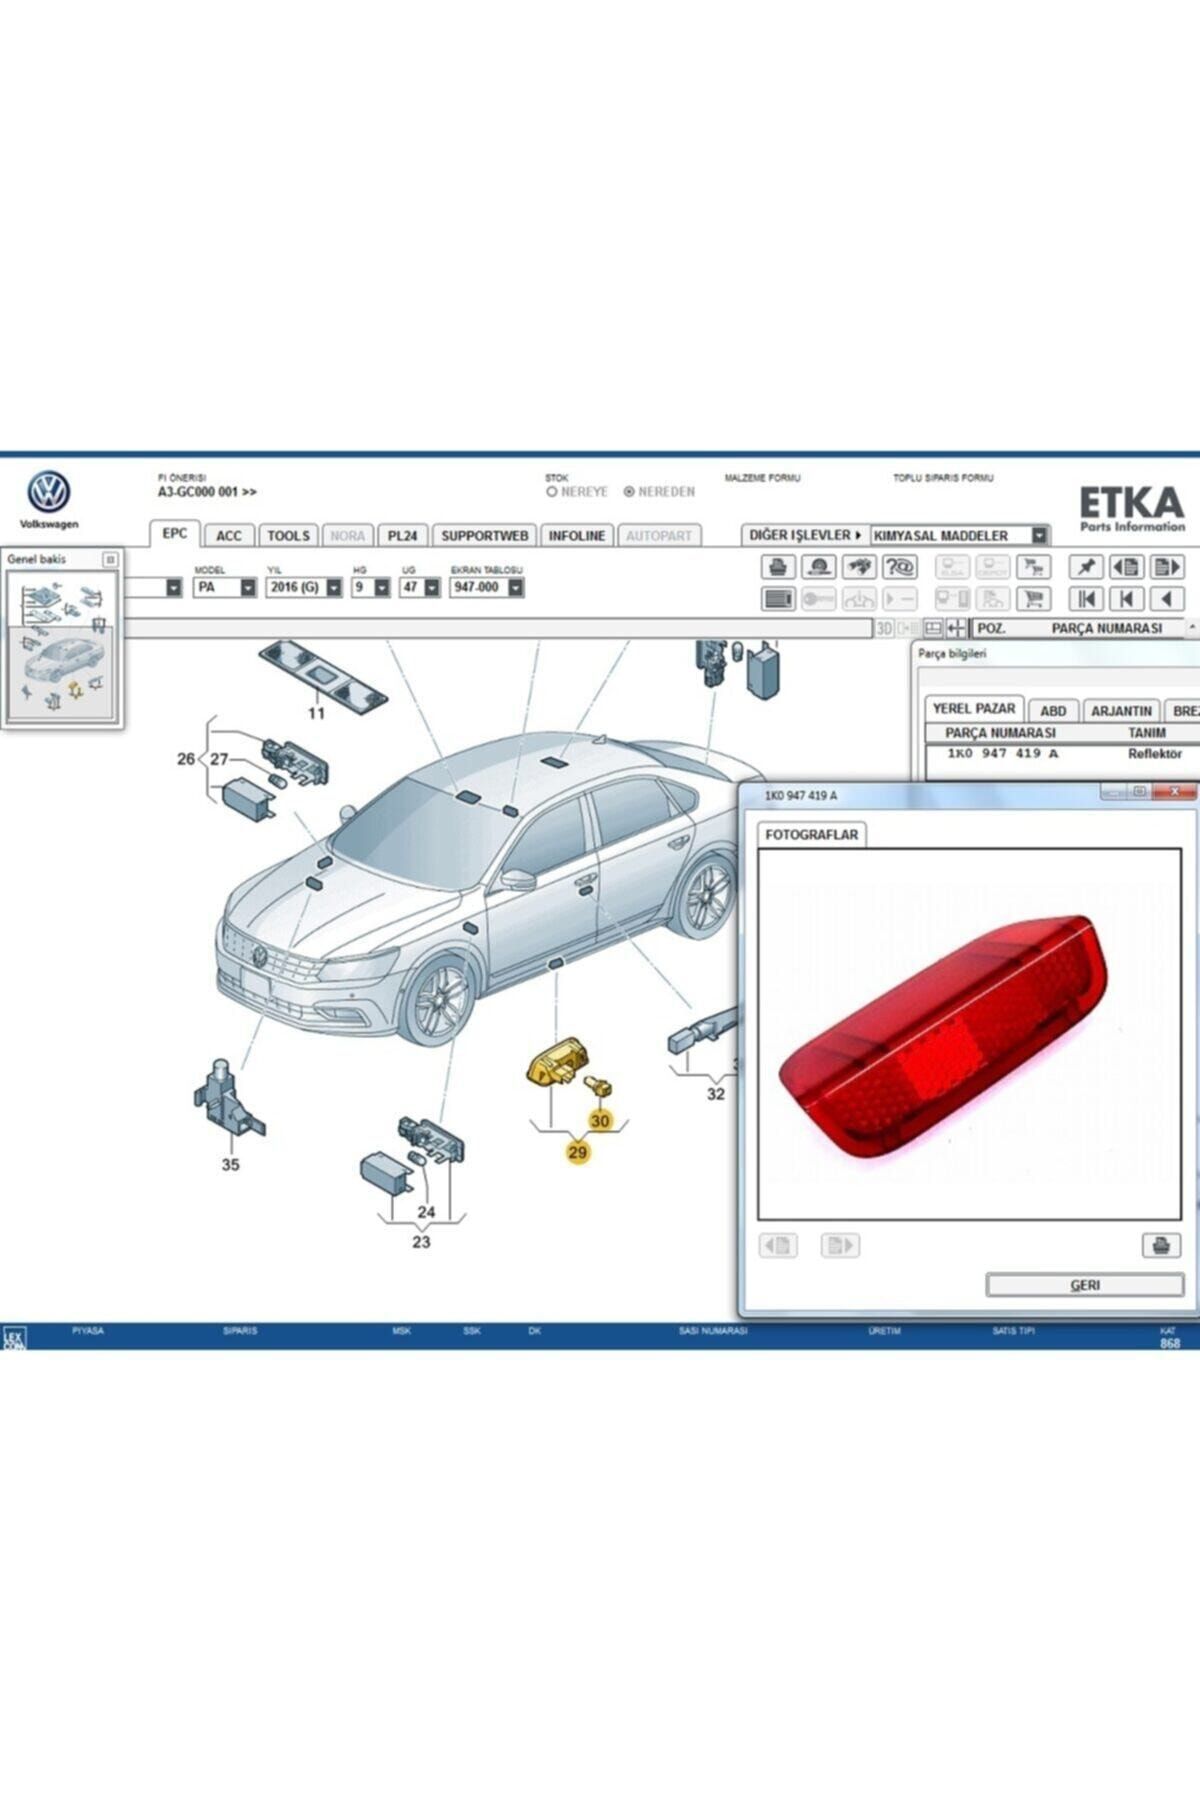Select the ABD market tab
Image resolution: width=1200 pixels, height=1800 pixels.
pos(1053,710)
